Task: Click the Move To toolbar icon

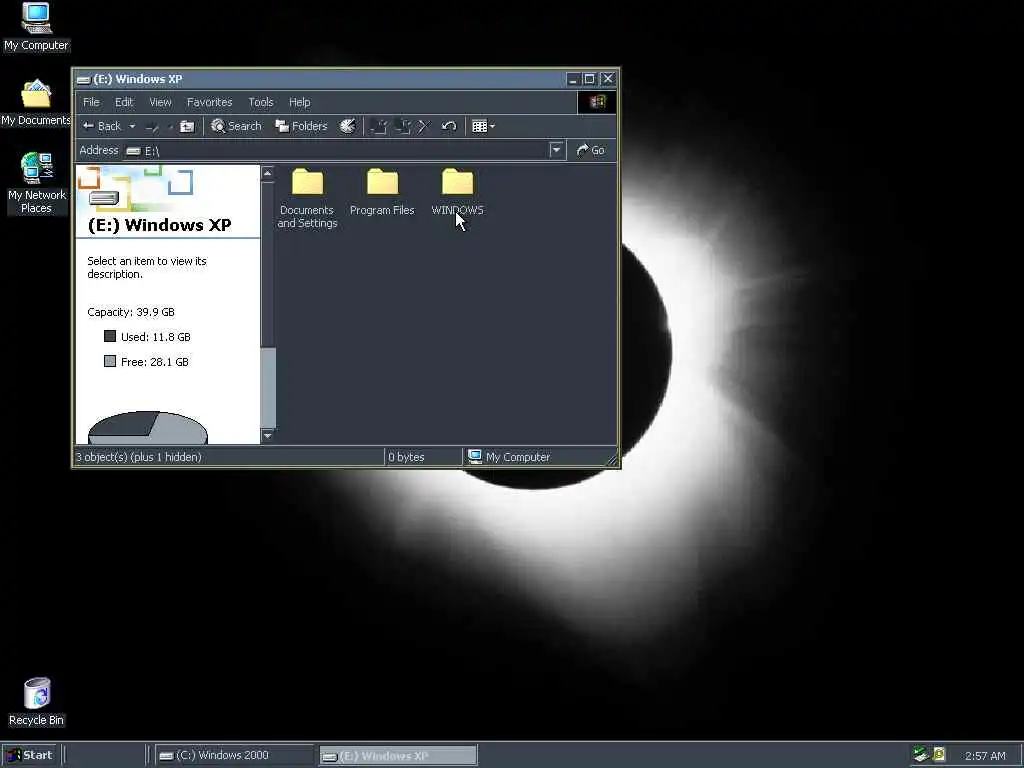Action: 379,126
